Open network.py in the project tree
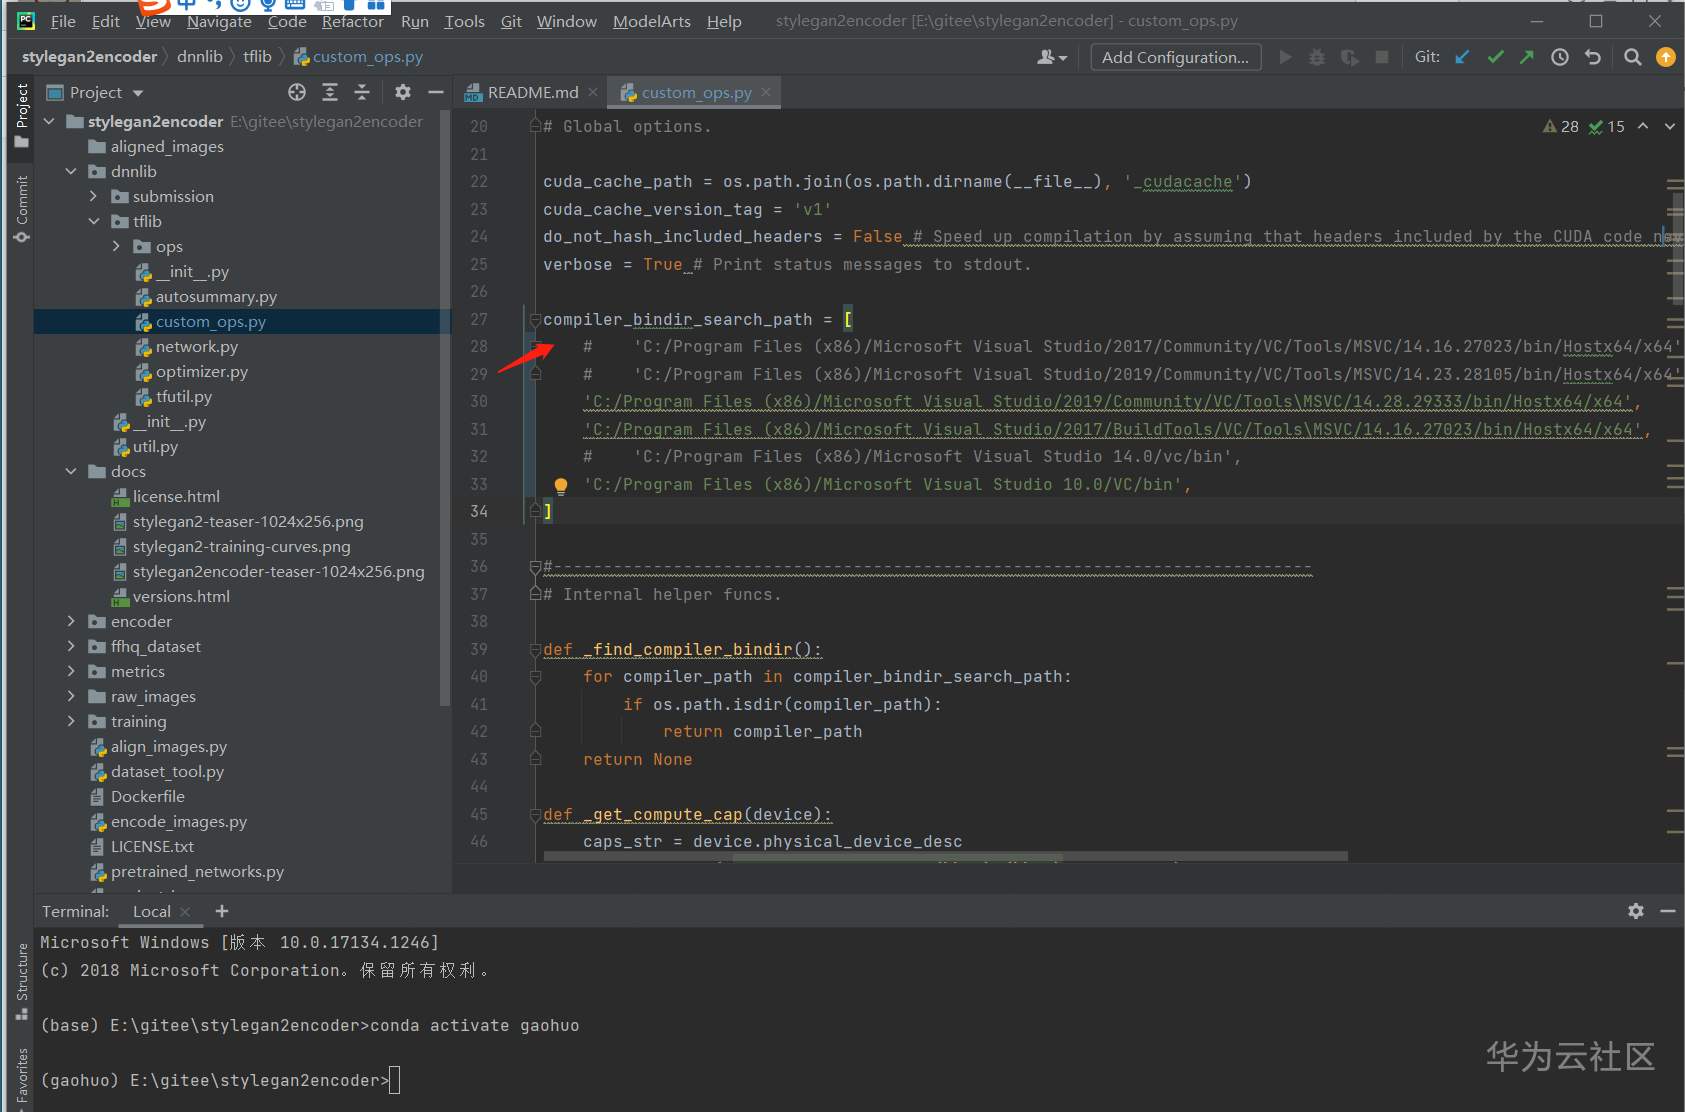The height and width of the screenshot is (1112, 1685). (x=196, y=346)
